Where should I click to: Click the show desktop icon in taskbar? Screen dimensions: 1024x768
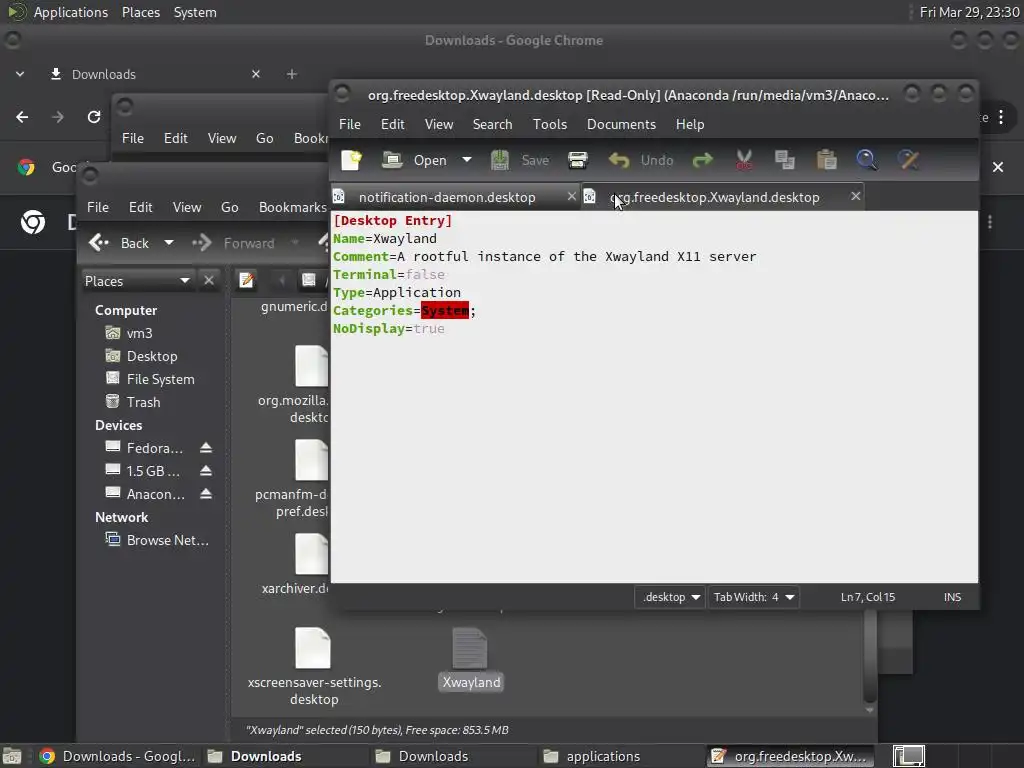coord(12,756)
